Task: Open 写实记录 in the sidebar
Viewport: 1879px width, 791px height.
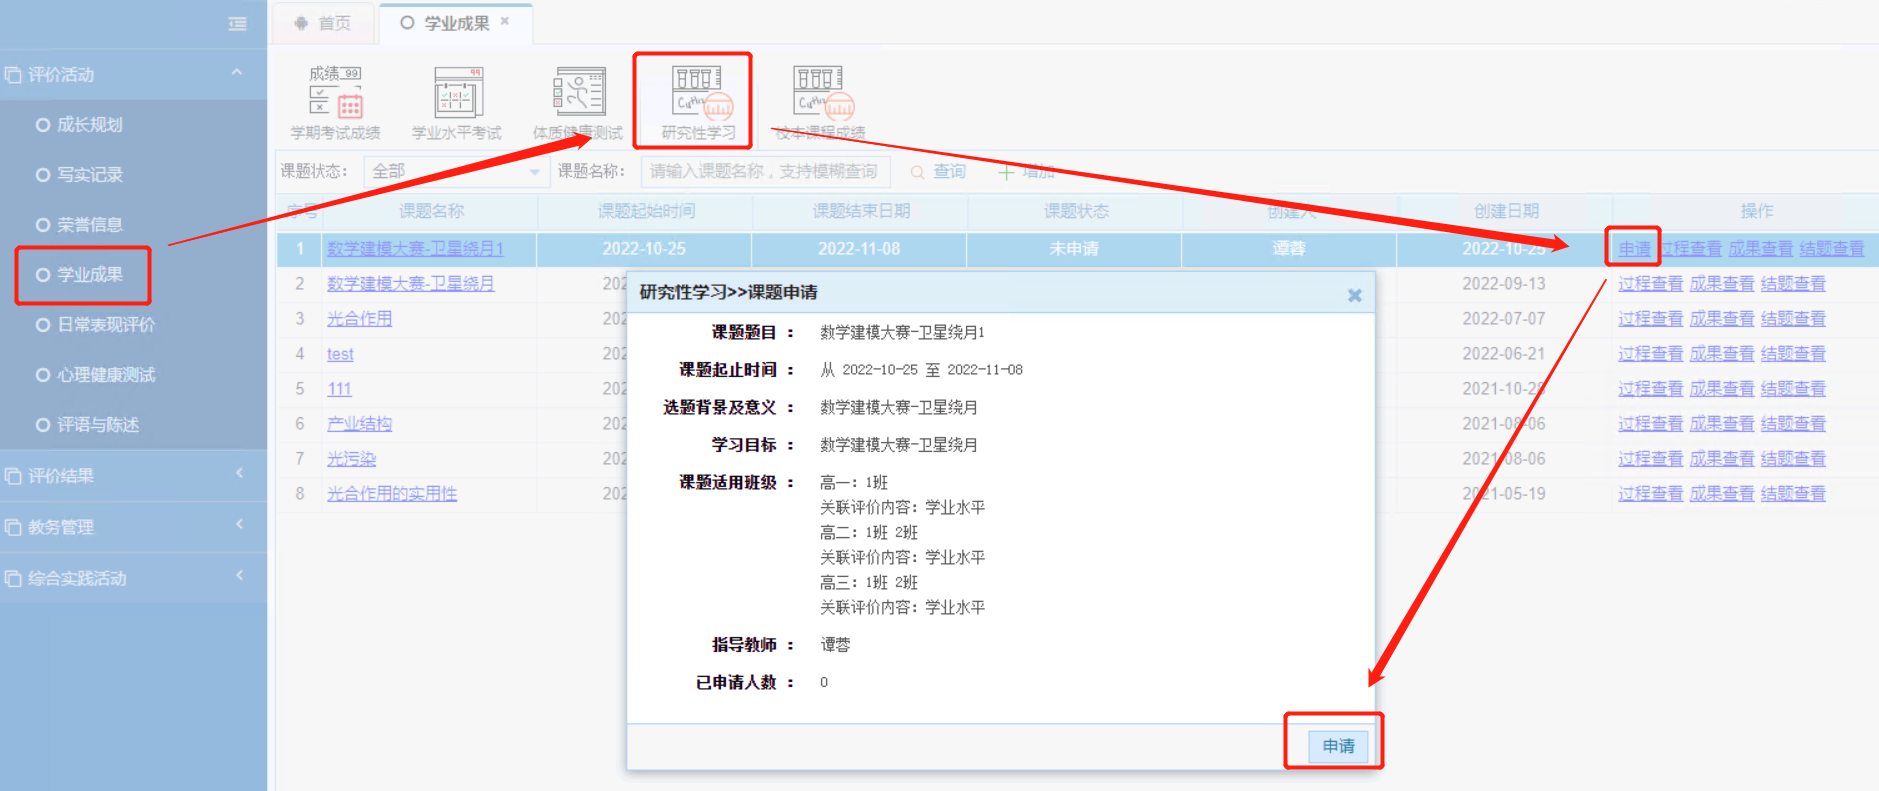Action: [89, 175]
